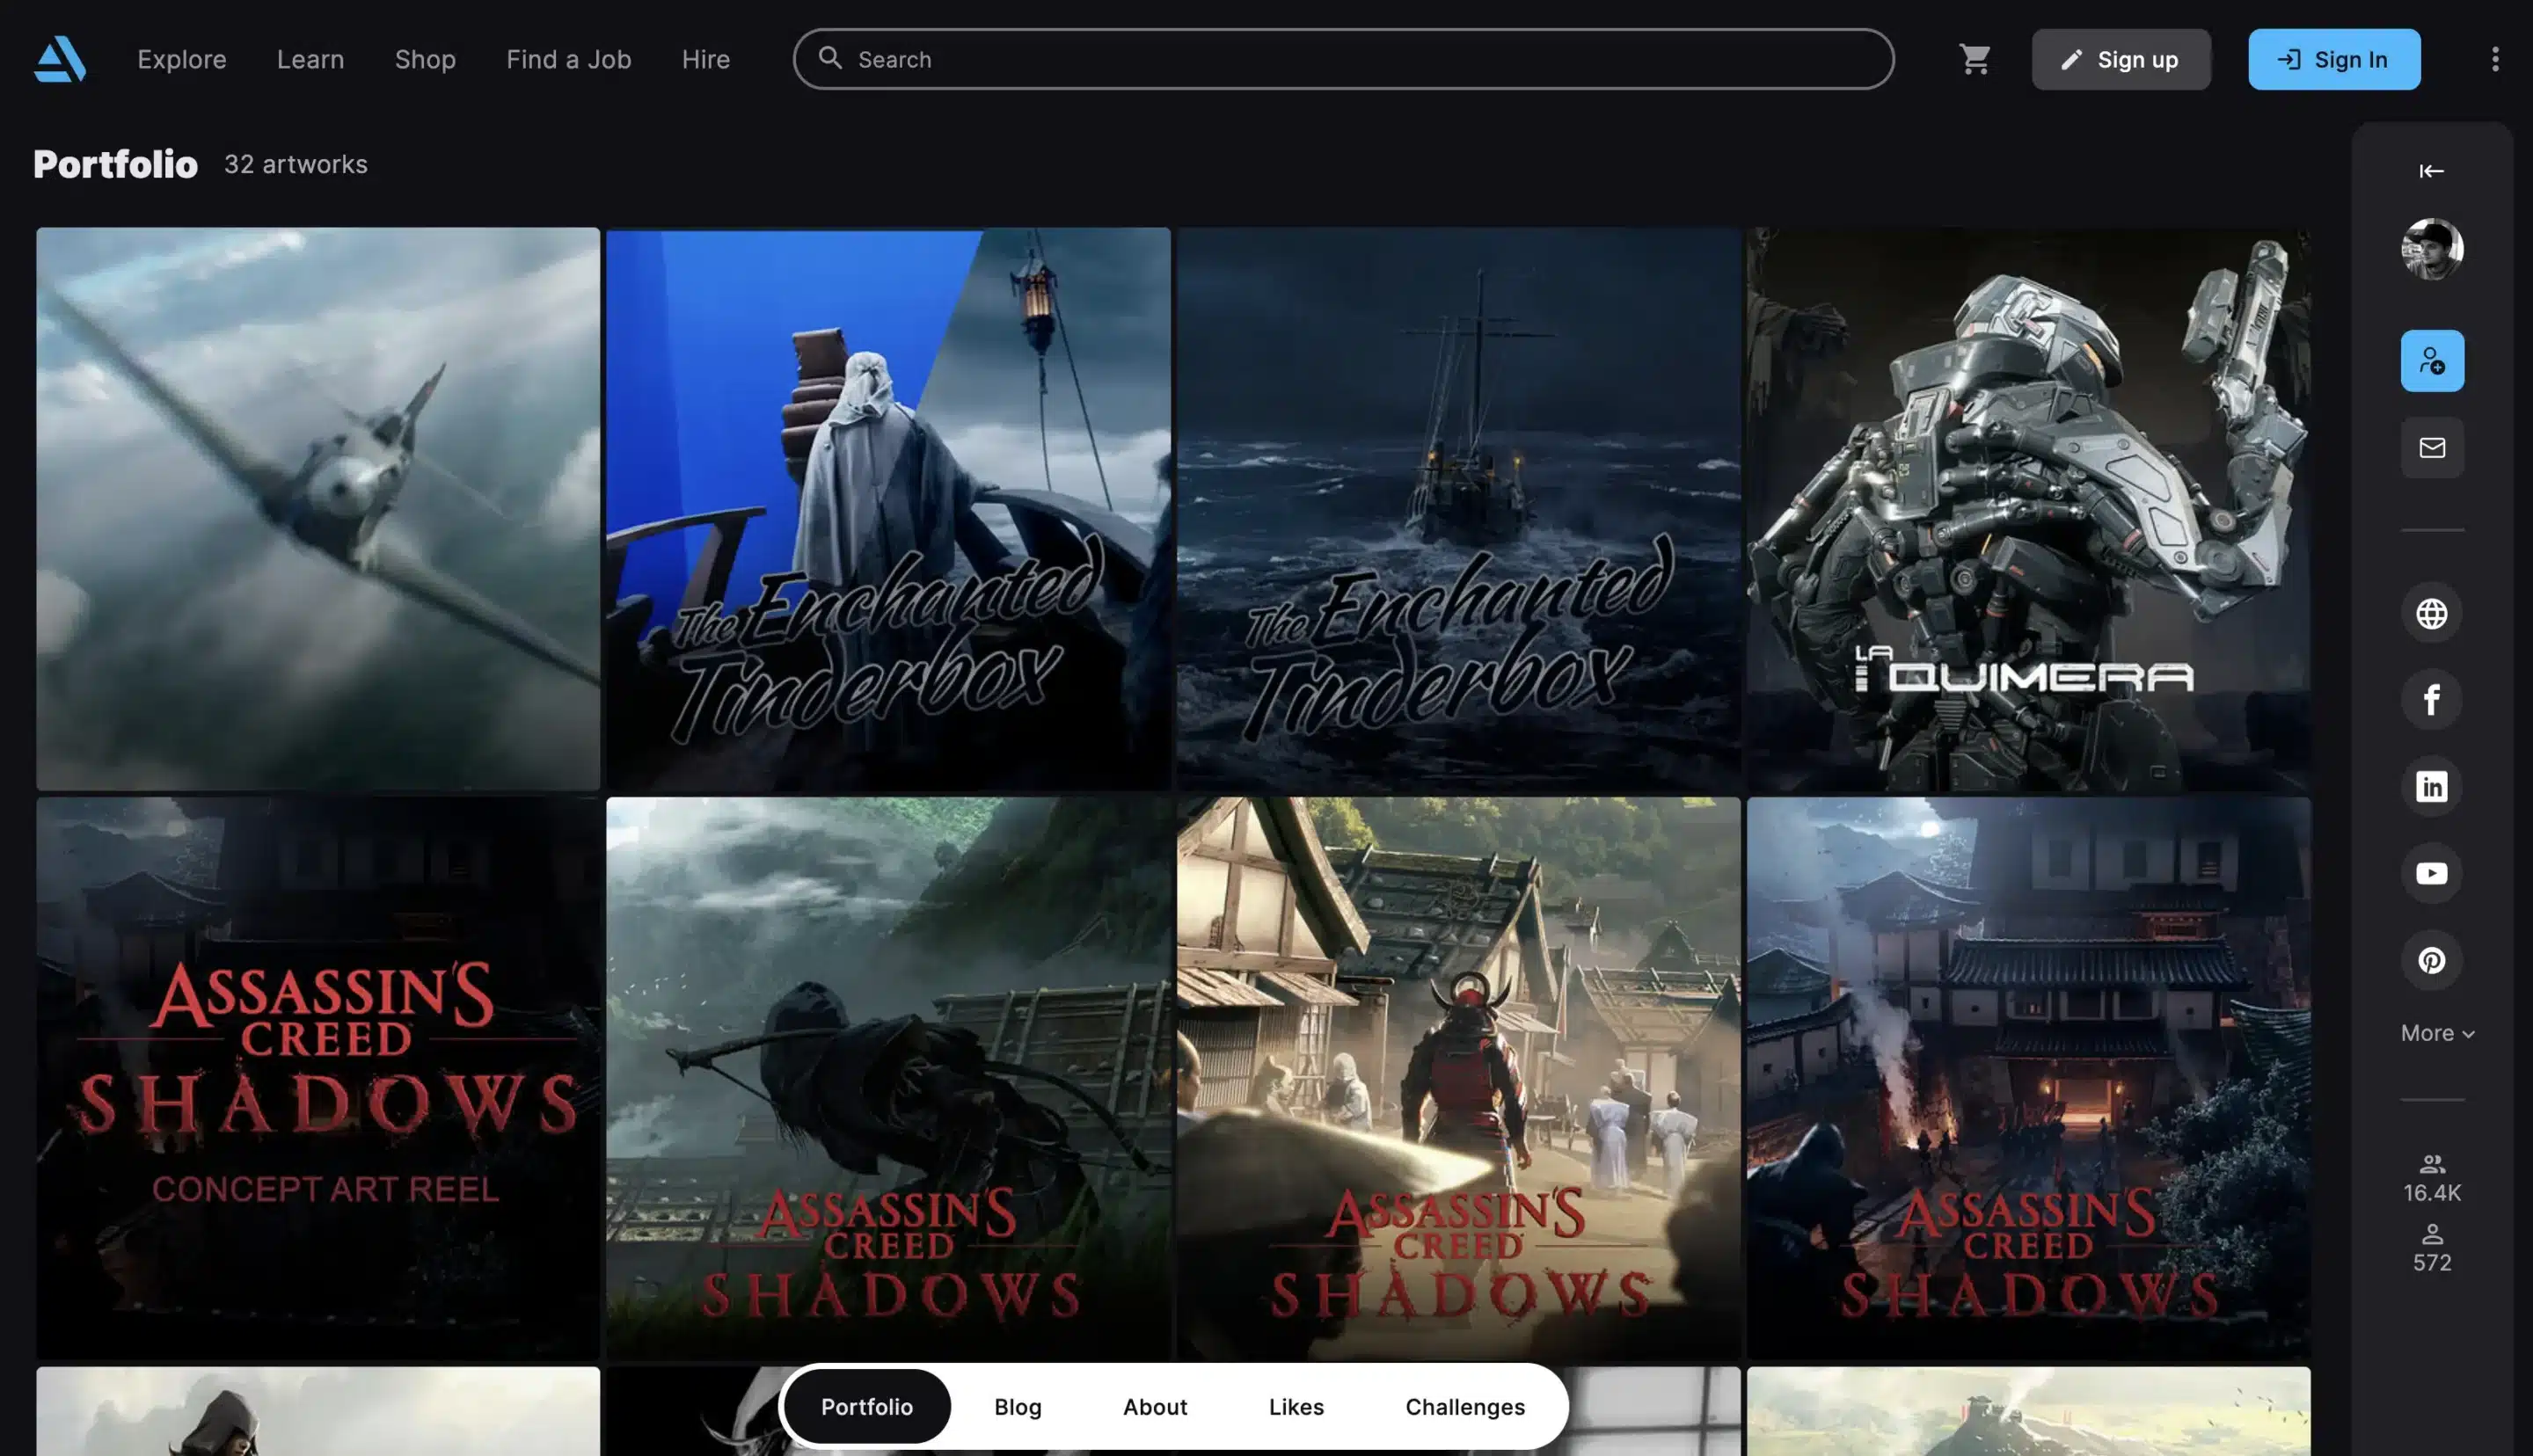
Task: Open the artist's website with the globe icon
Action: point(2433,612)
